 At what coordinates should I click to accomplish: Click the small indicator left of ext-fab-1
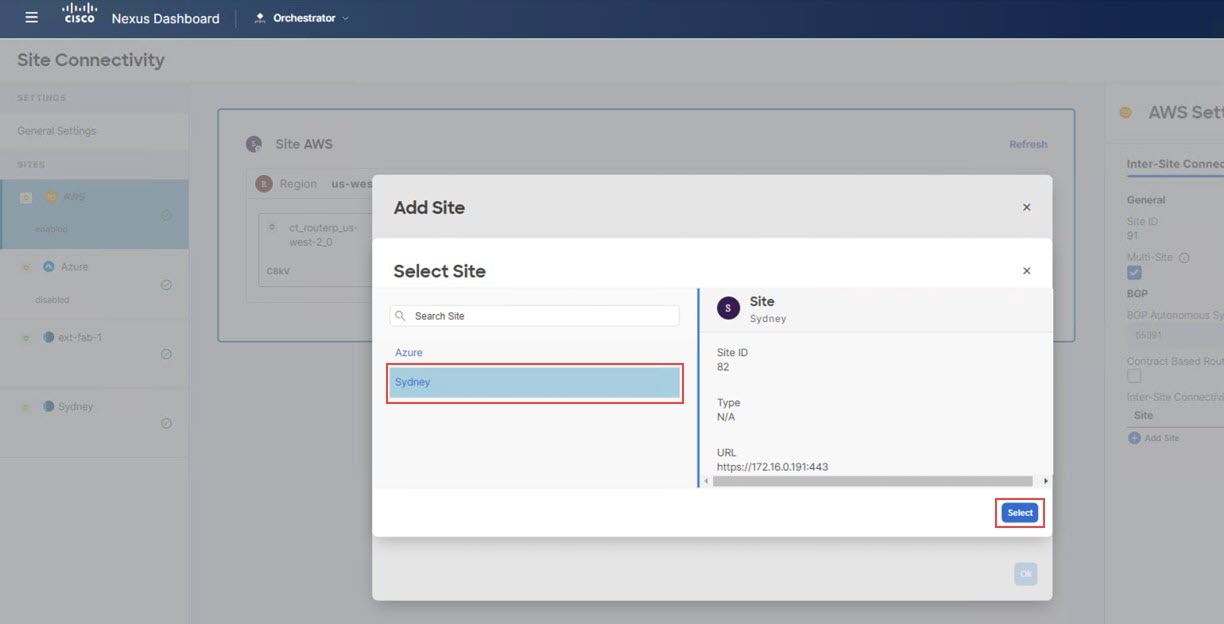(x=26, y=337)
